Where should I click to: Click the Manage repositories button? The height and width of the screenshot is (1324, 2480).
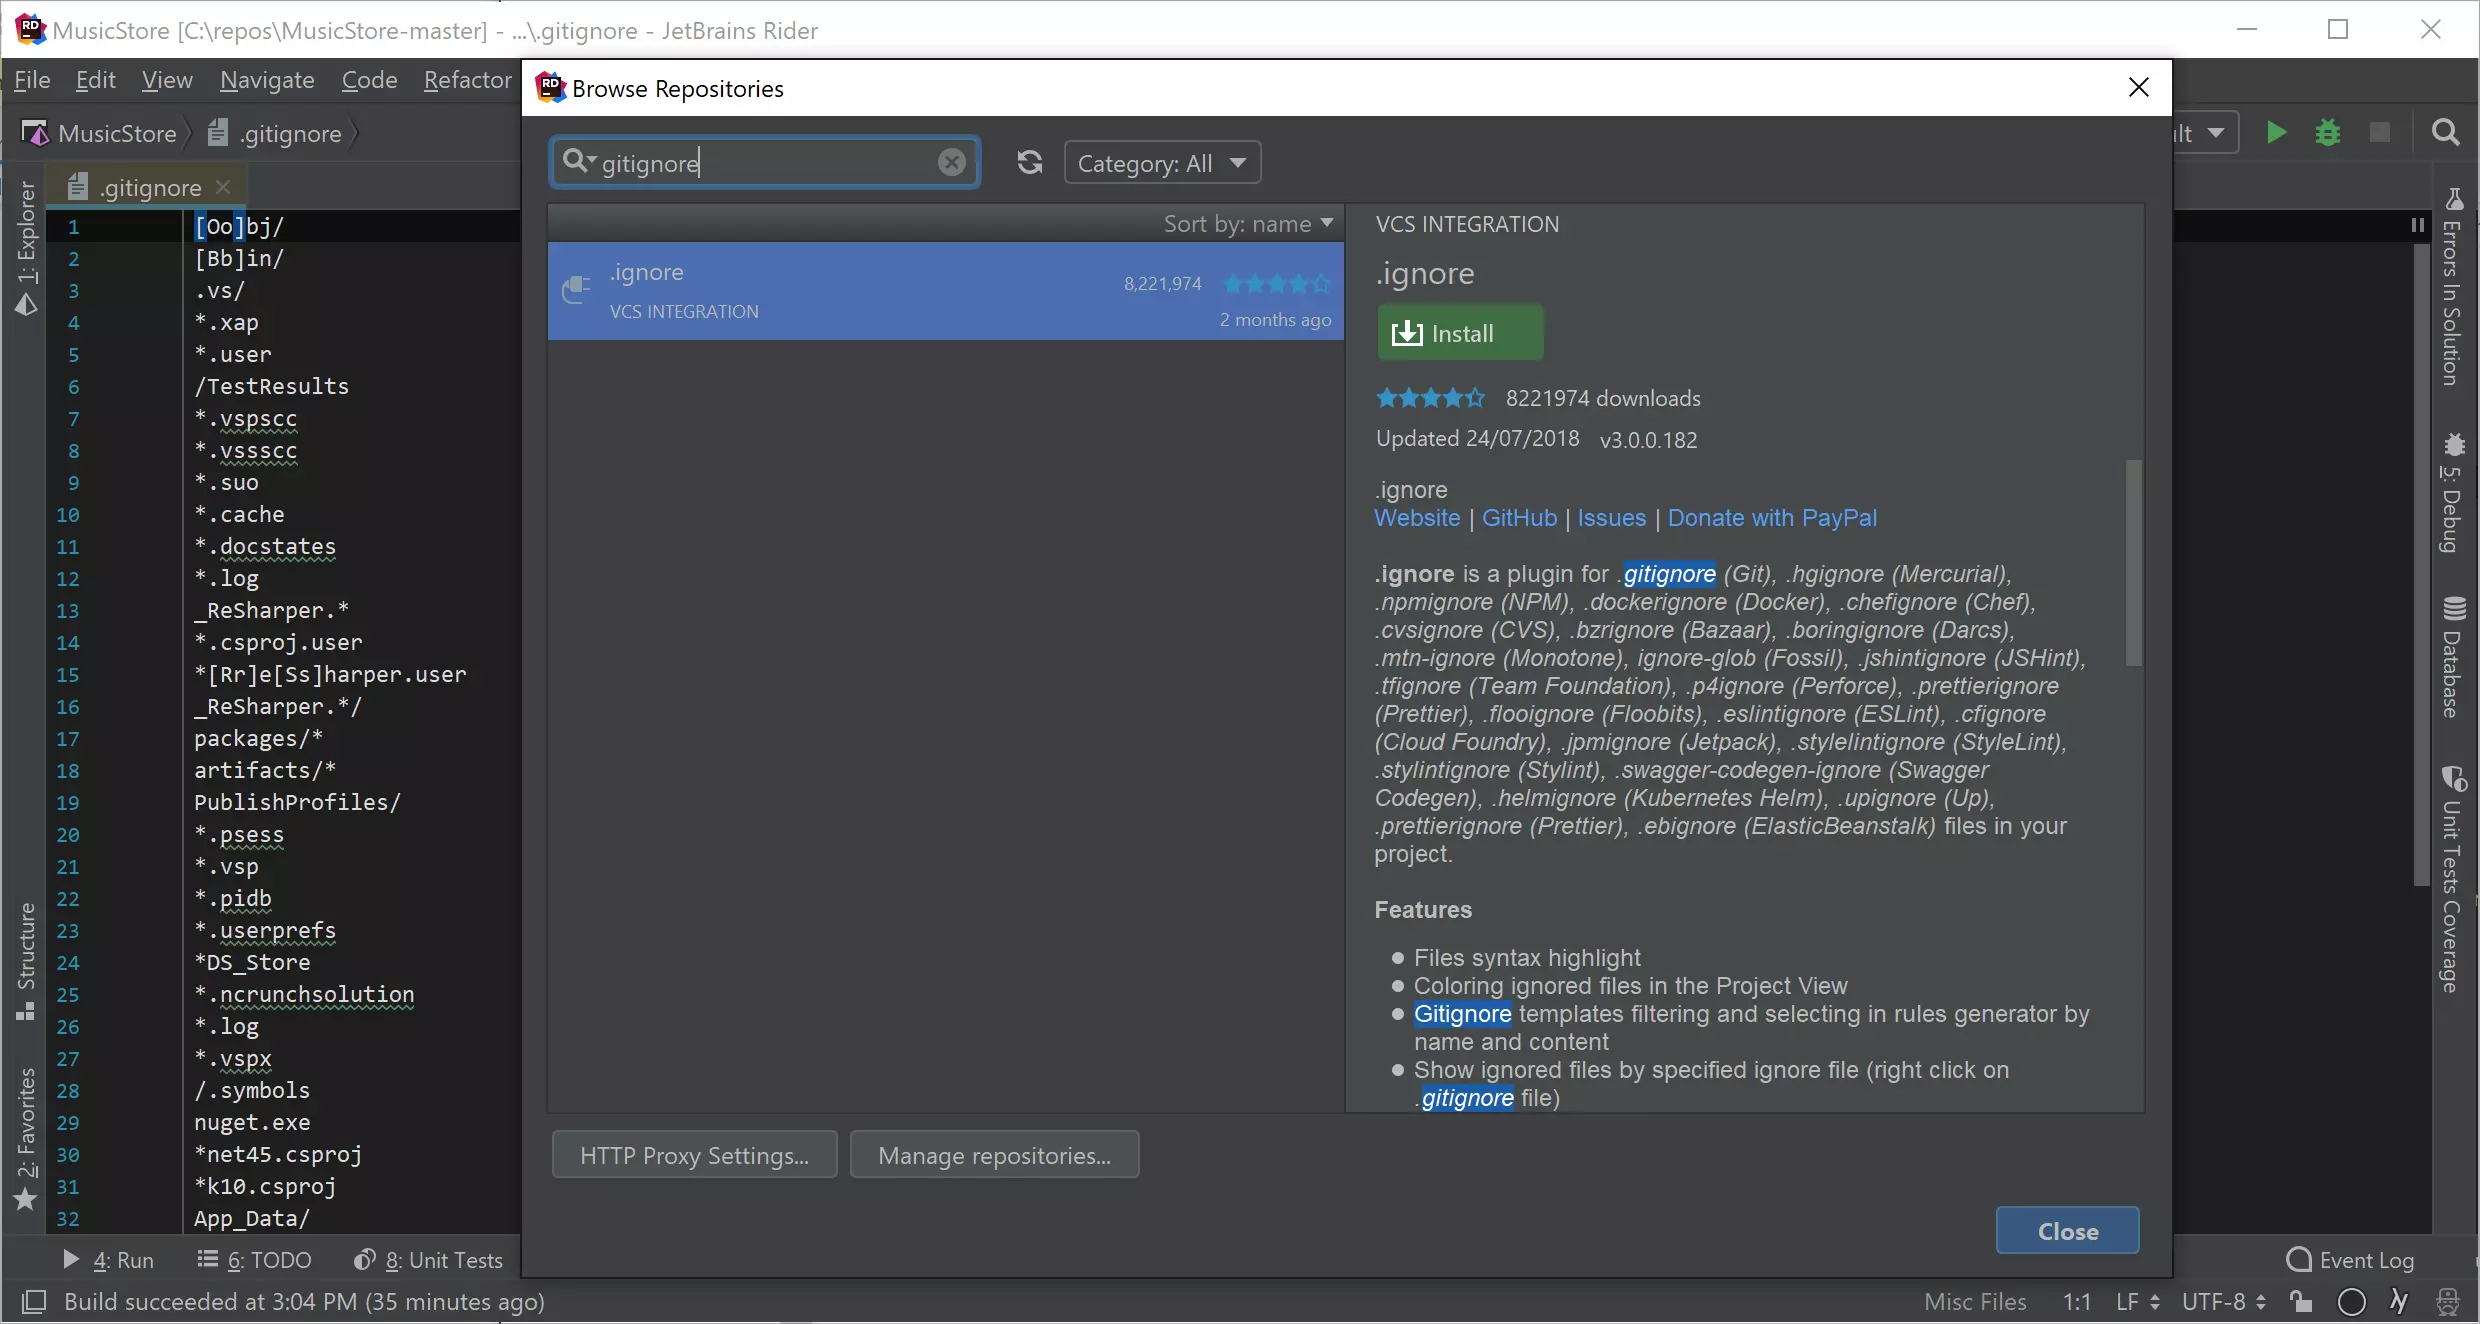(x=994, y=1155)
